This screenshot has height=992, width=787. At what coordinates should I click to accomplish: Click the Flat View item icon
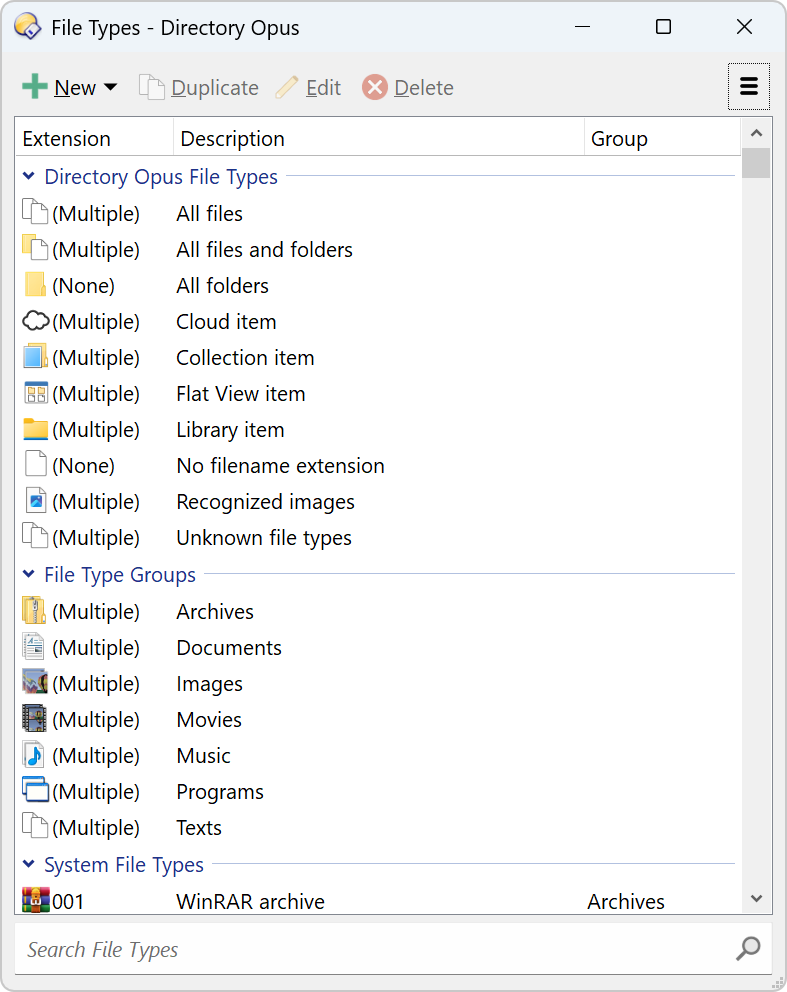tap(35, 394)
